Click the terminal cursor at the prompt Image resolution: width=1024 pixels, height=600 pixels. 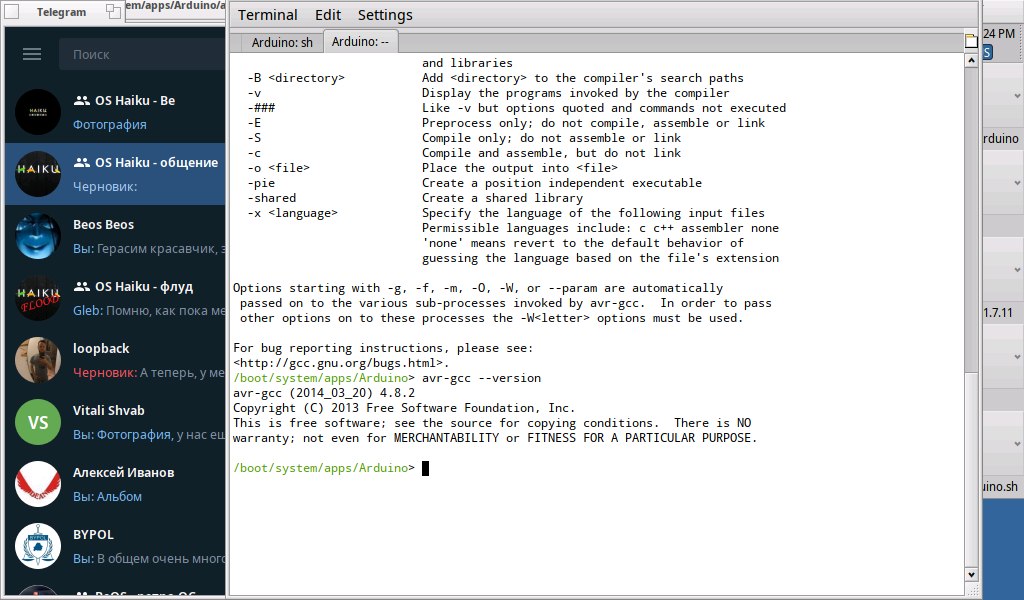pos(425,468)
